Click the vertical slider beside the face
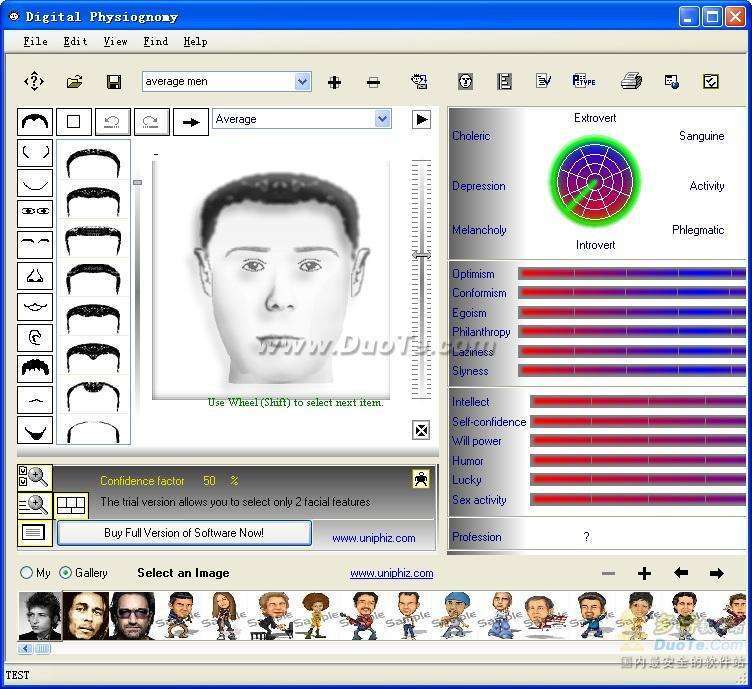The image size is (752, 689). (421, 256)
